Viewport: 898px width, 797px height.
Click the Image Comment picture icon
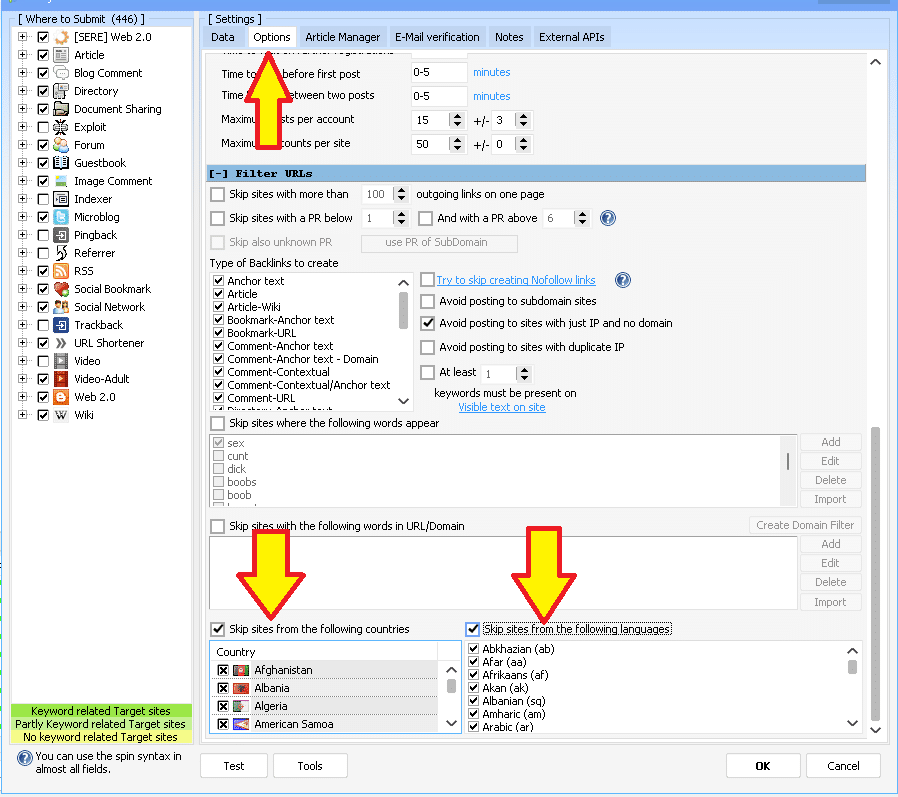pyautogui.click(x=61, y=181)
